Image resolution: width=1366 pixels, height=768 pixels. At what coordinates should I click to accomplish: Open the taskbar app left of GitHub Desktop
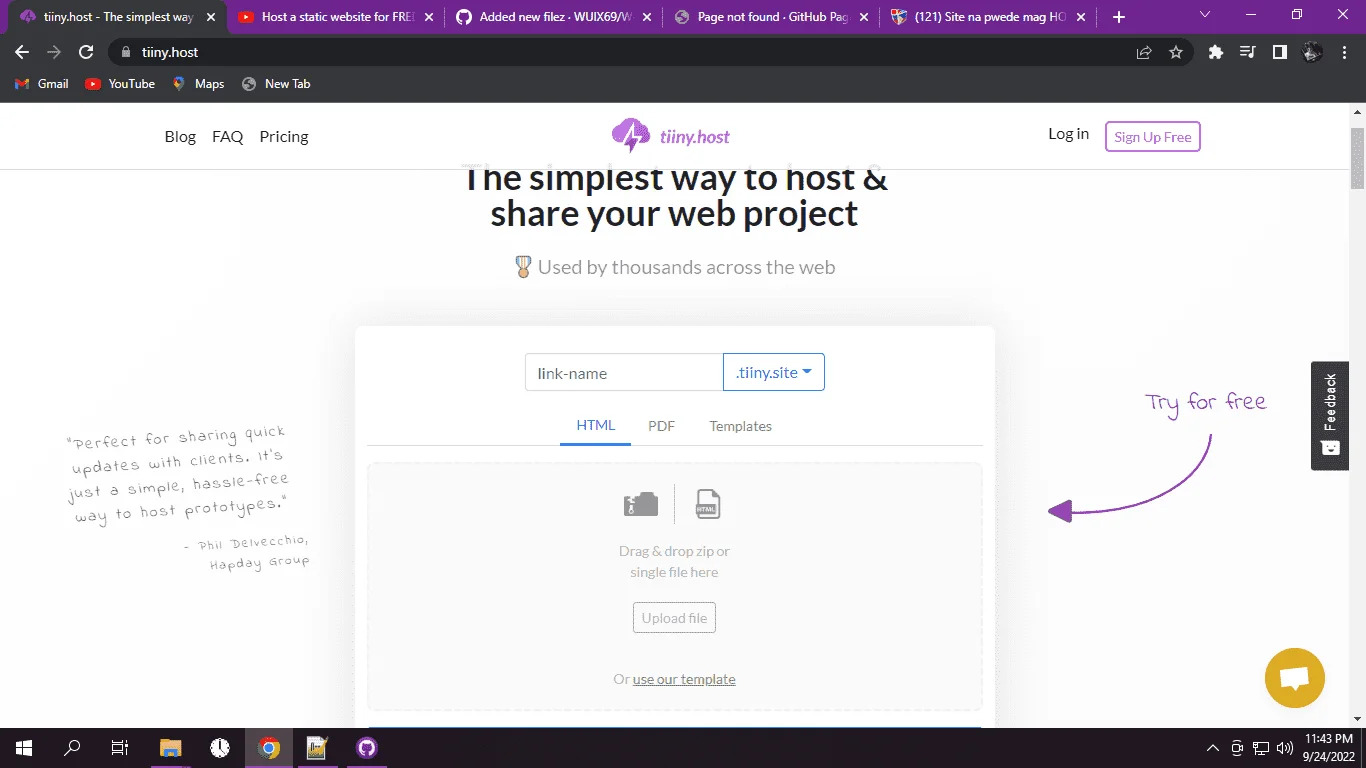[x=317, y=748]
